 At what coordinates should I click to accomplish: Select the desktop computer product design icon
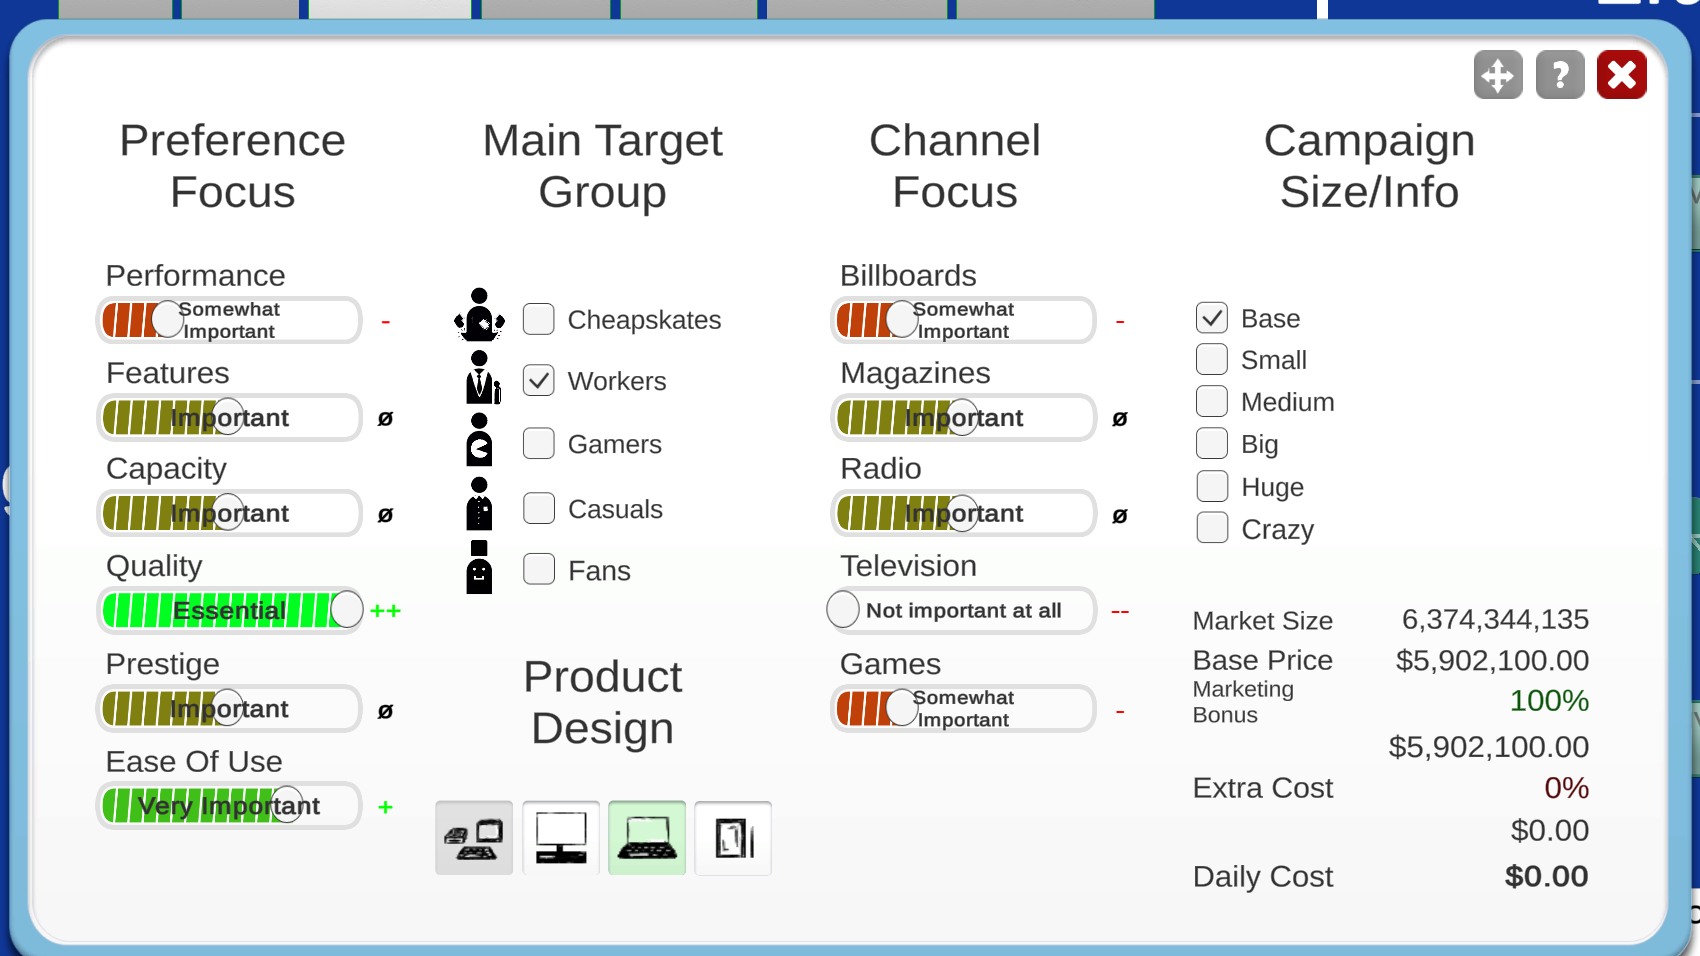[x=561, y=838]
